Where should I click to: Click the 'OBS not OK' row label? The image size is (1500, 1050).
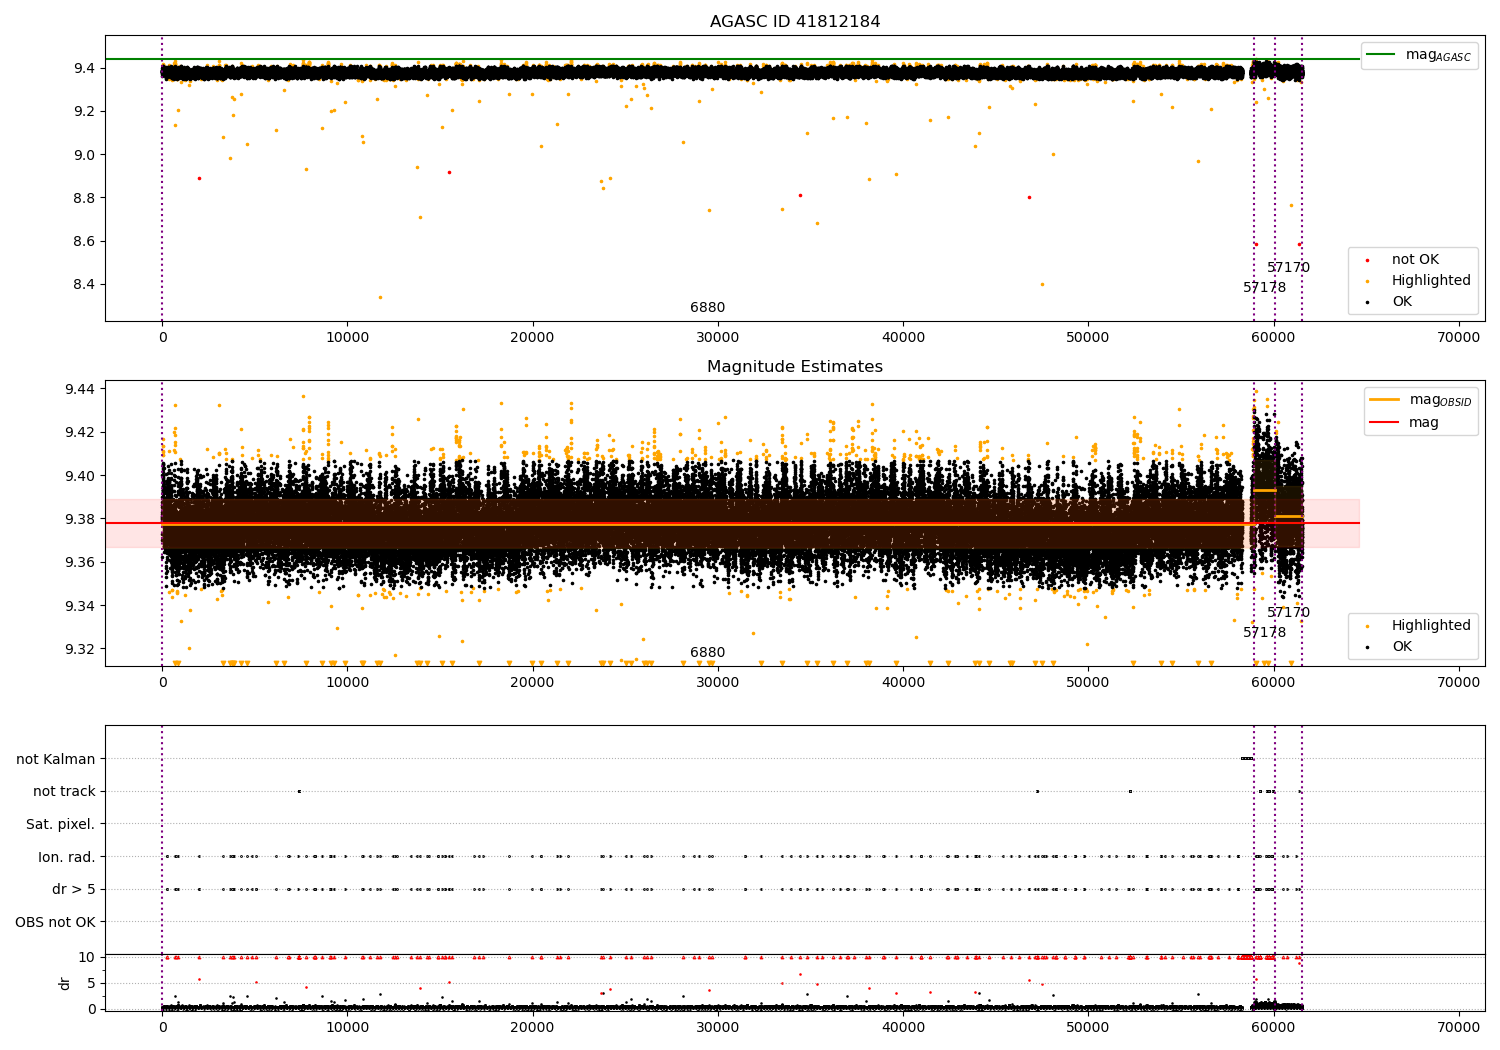pos(55,922)
